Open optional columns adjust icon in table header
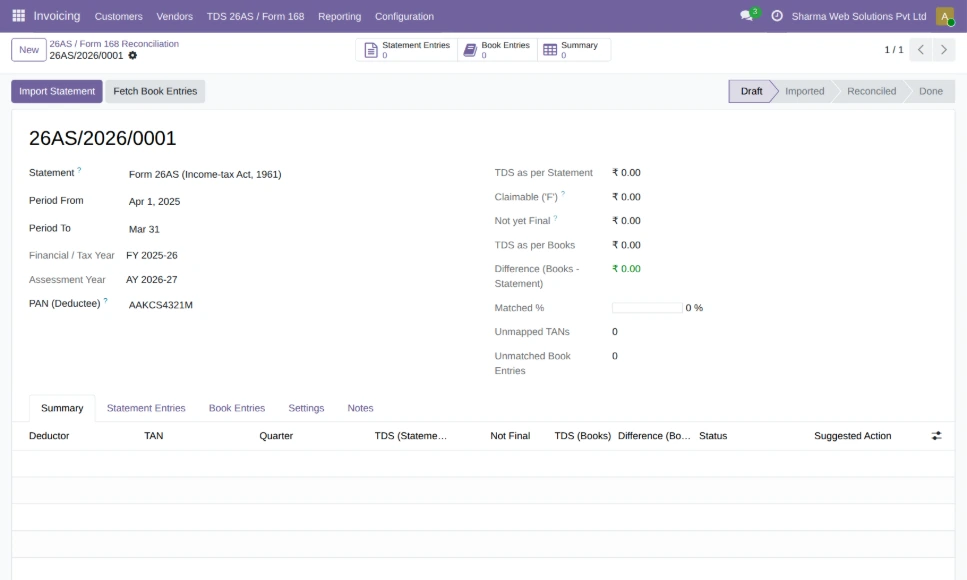 point(936,436)
